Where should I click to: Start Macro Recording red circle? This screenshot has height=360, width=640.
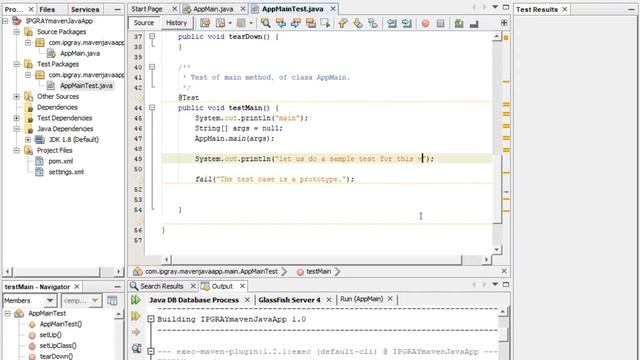click(x=425, y=23)
